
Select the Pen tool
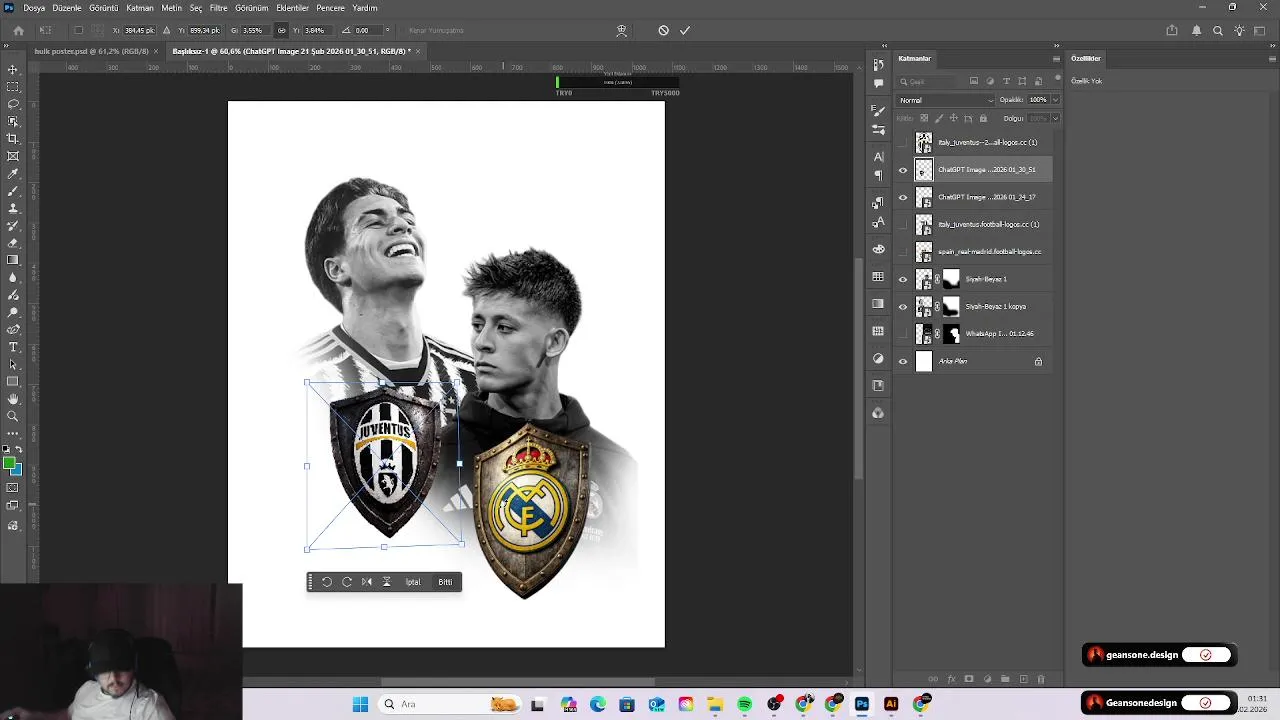click(13, 329)
